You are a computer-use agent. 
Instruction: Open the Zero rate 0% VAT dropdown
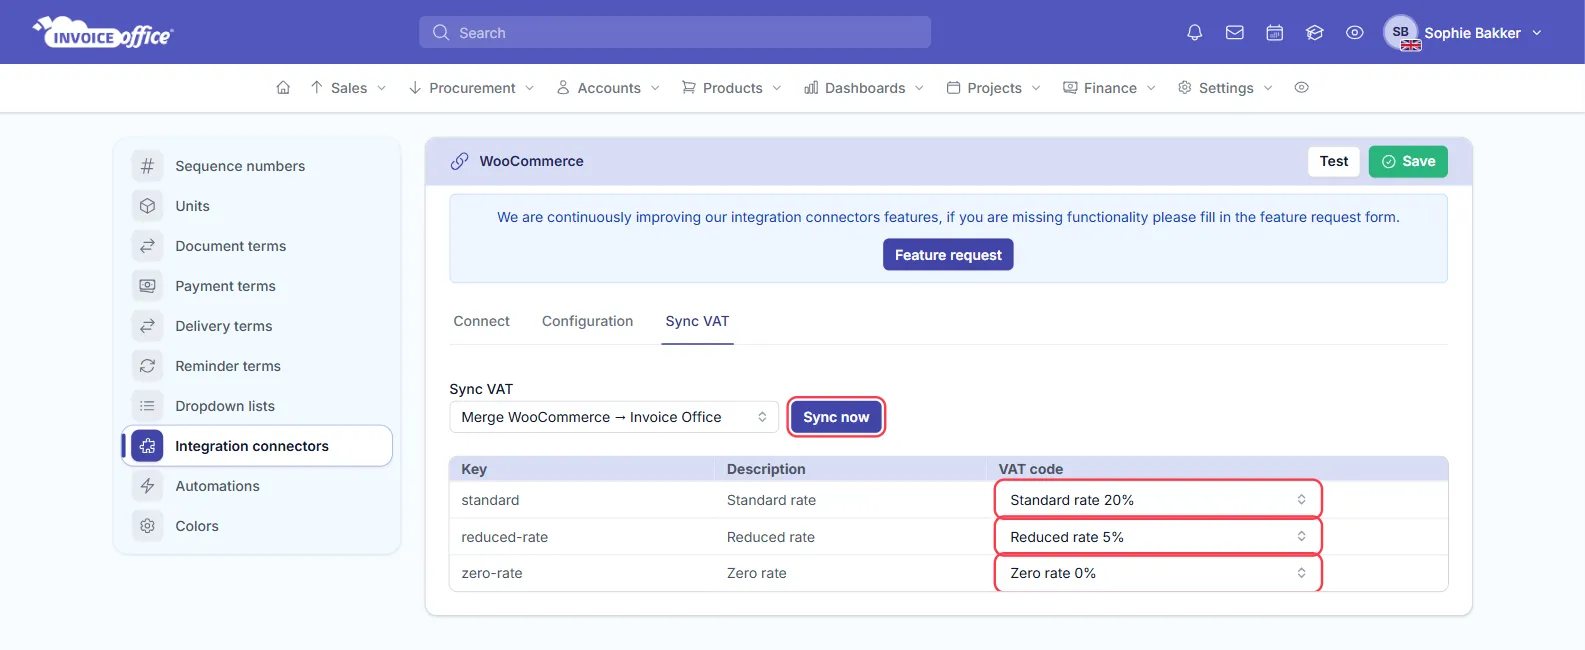click(1158, 573)
